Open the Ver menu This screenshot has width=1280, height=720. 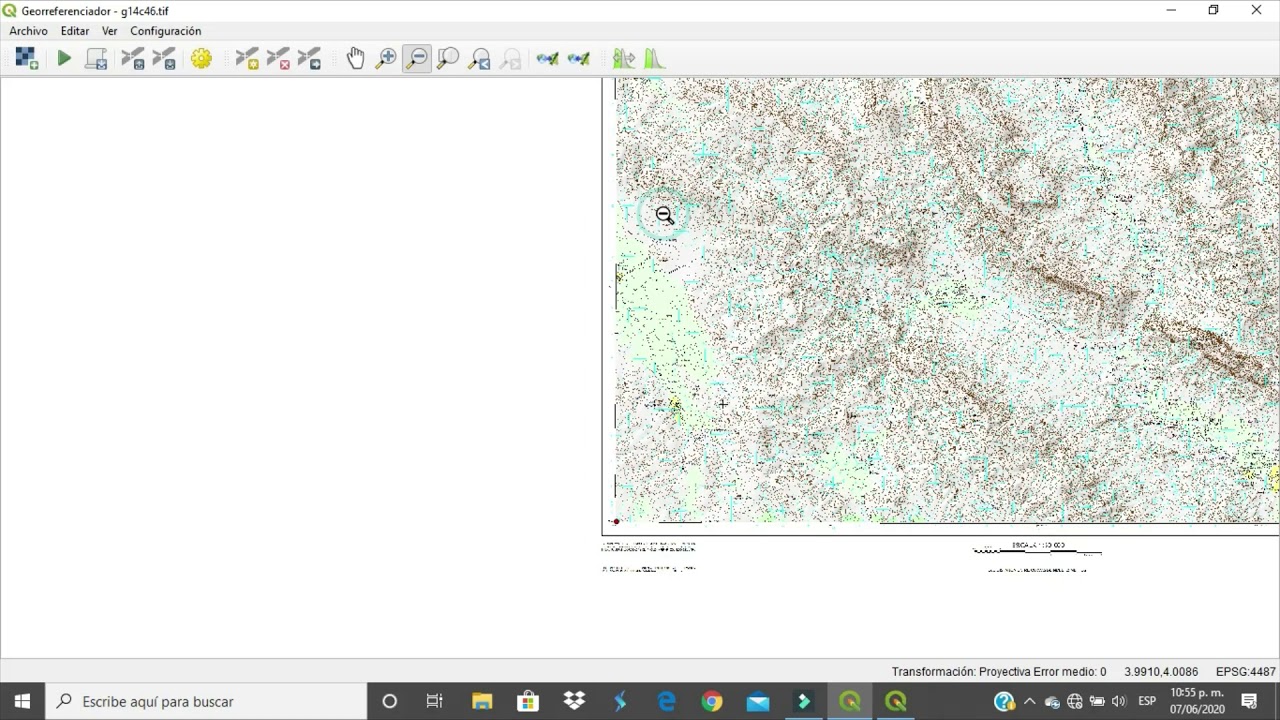110,31
